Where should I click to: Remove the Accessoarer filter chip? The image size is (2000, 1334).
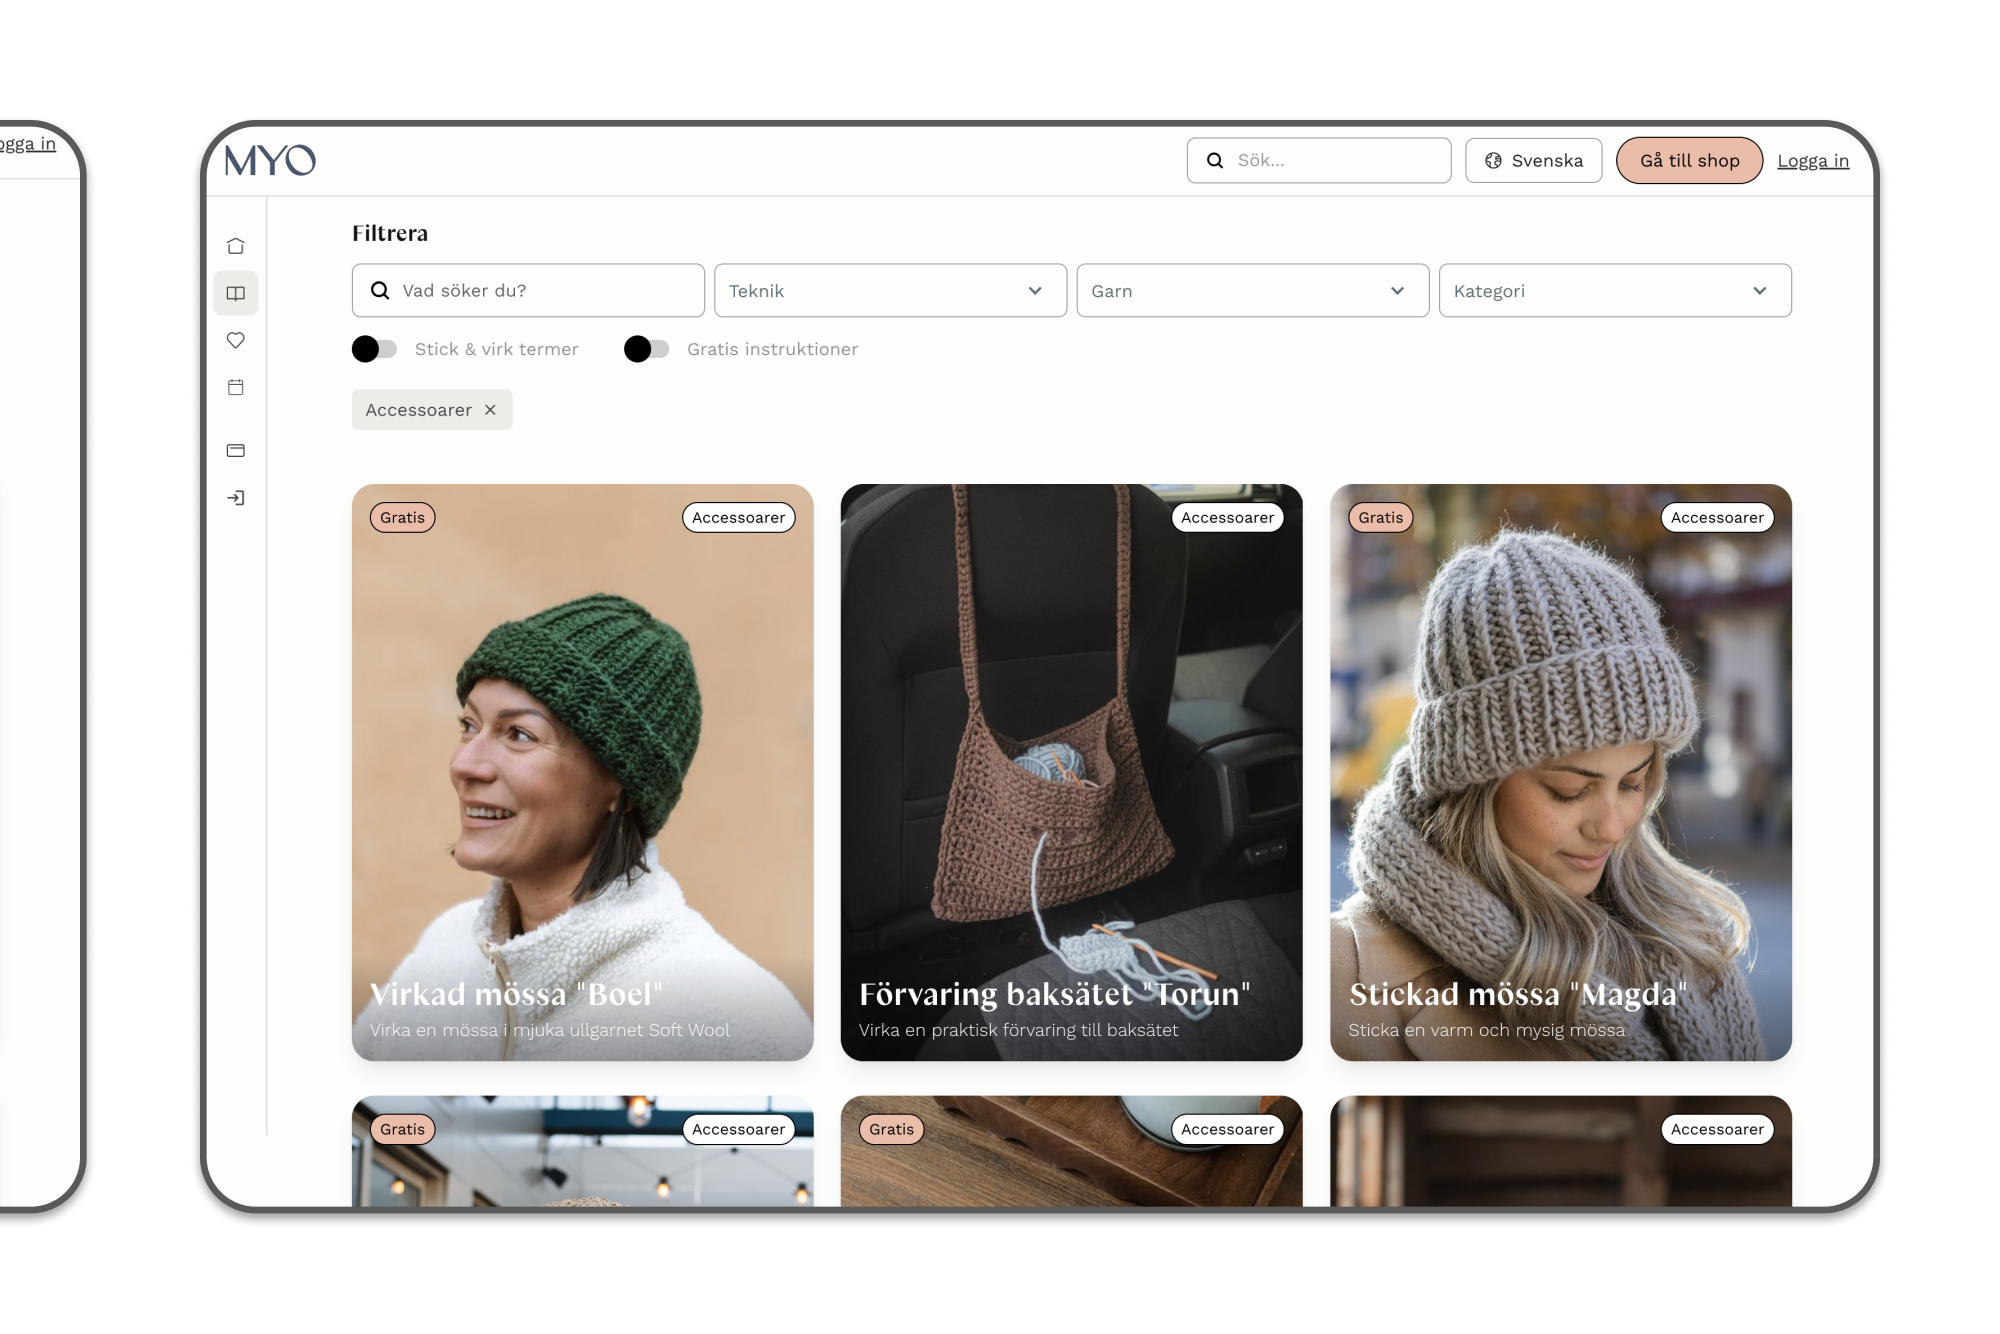pos(490,409)
